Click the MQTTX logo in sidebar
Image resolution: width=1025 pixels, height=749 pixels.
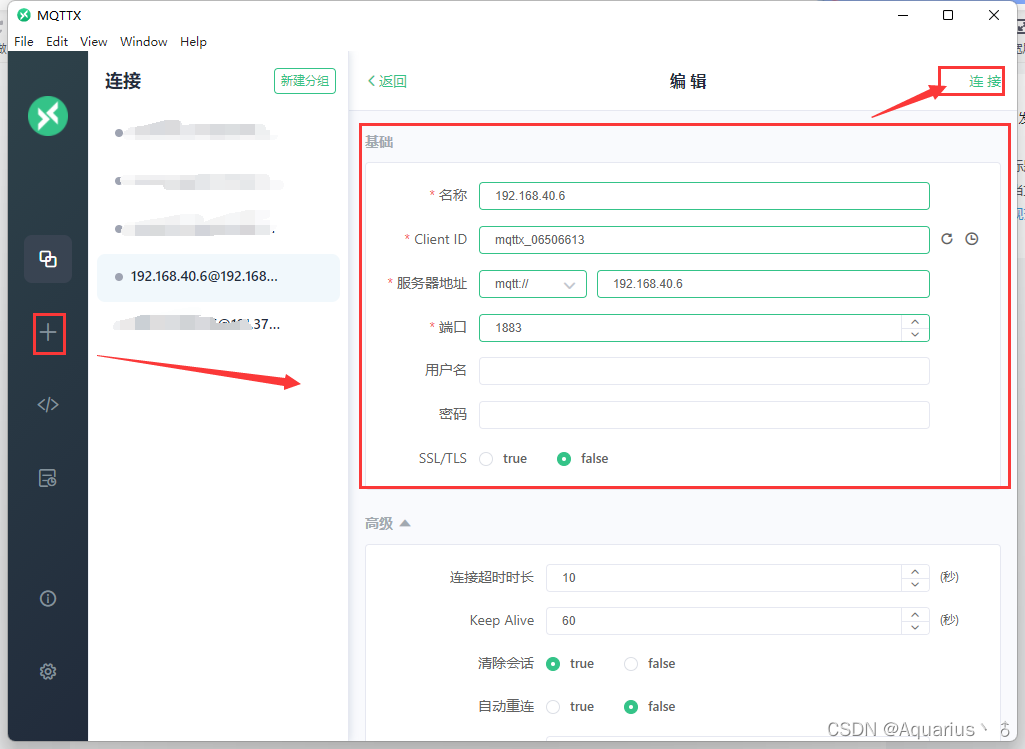pos(48,116)
